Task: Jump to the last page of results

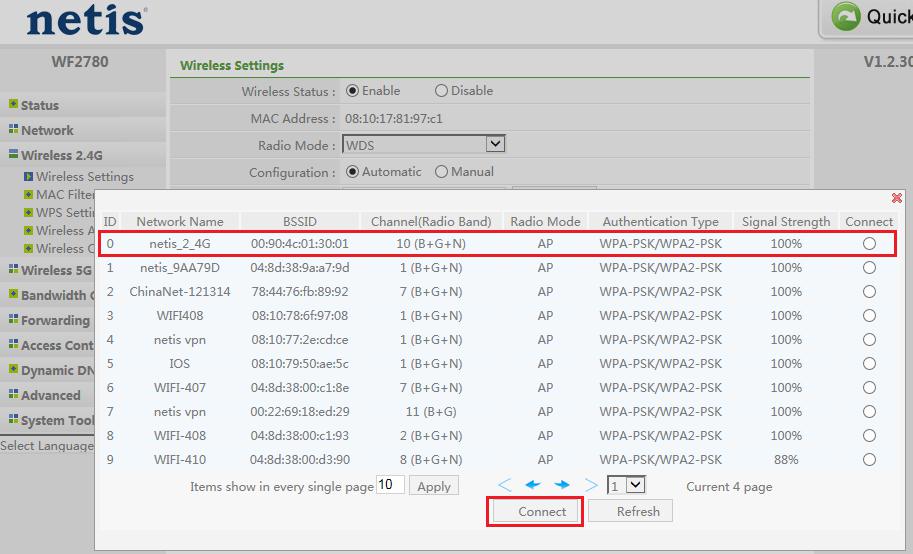Action: pos(591,486)
